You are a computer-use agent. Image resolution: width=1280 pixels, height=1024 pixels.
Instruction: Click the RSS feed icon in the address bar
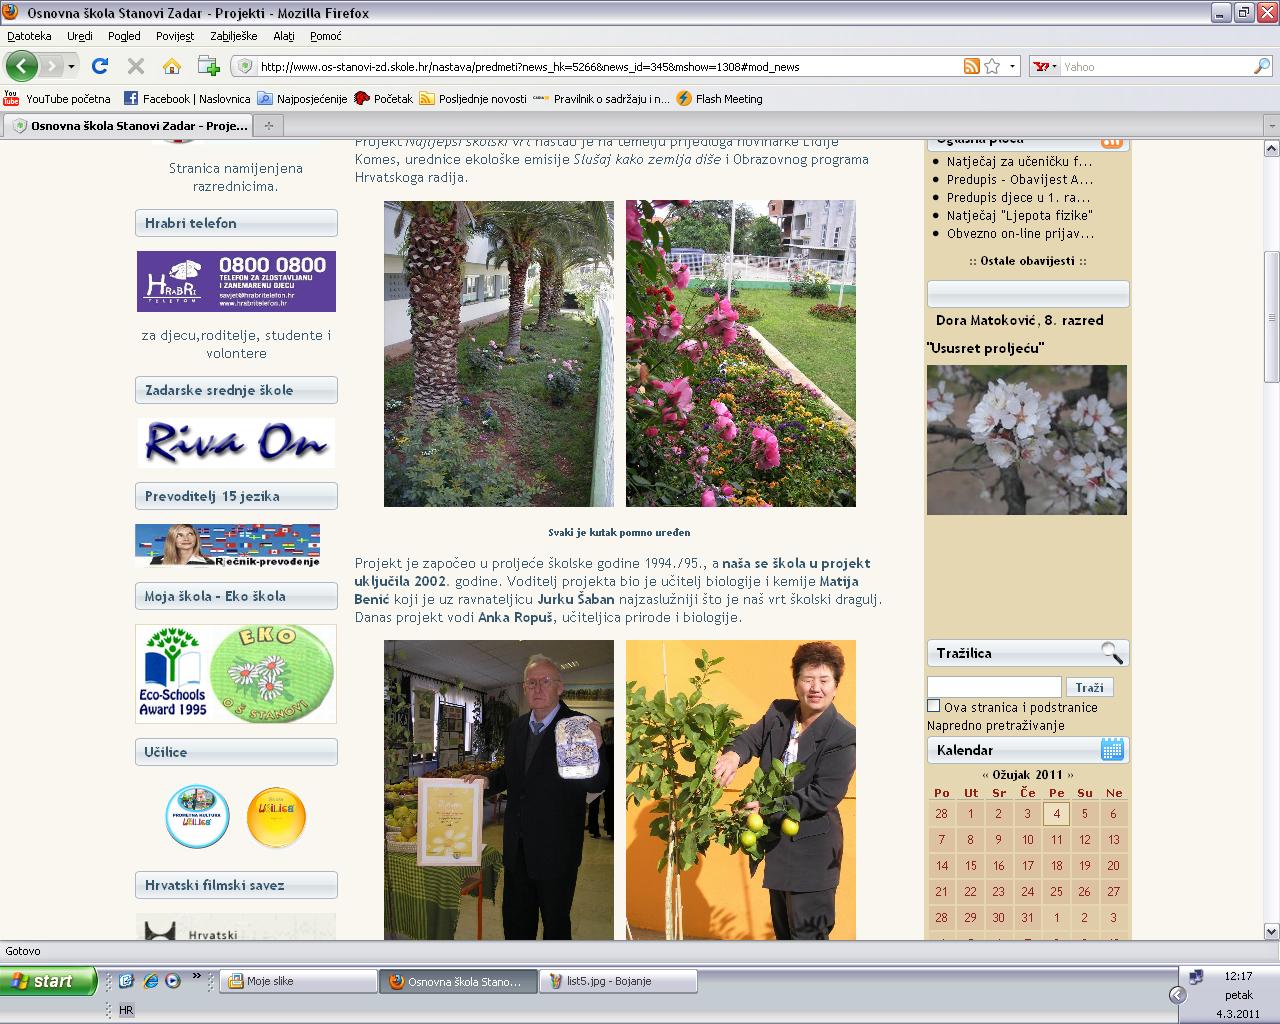[x=971, y=66]
